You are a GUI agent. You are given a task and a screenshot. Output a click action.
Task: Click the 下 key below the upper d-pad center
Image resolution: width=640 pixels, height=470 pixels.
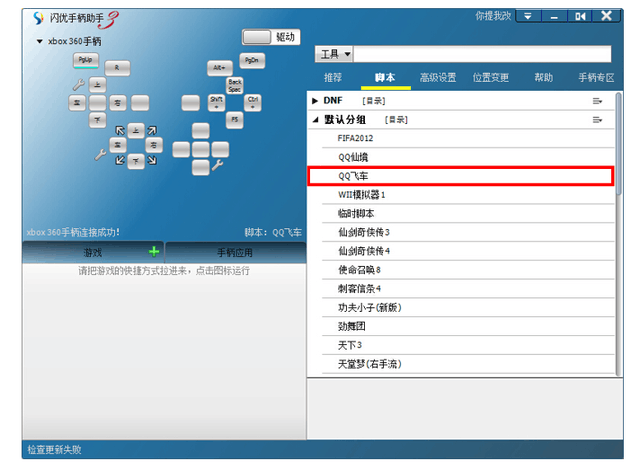click(98, 120)
